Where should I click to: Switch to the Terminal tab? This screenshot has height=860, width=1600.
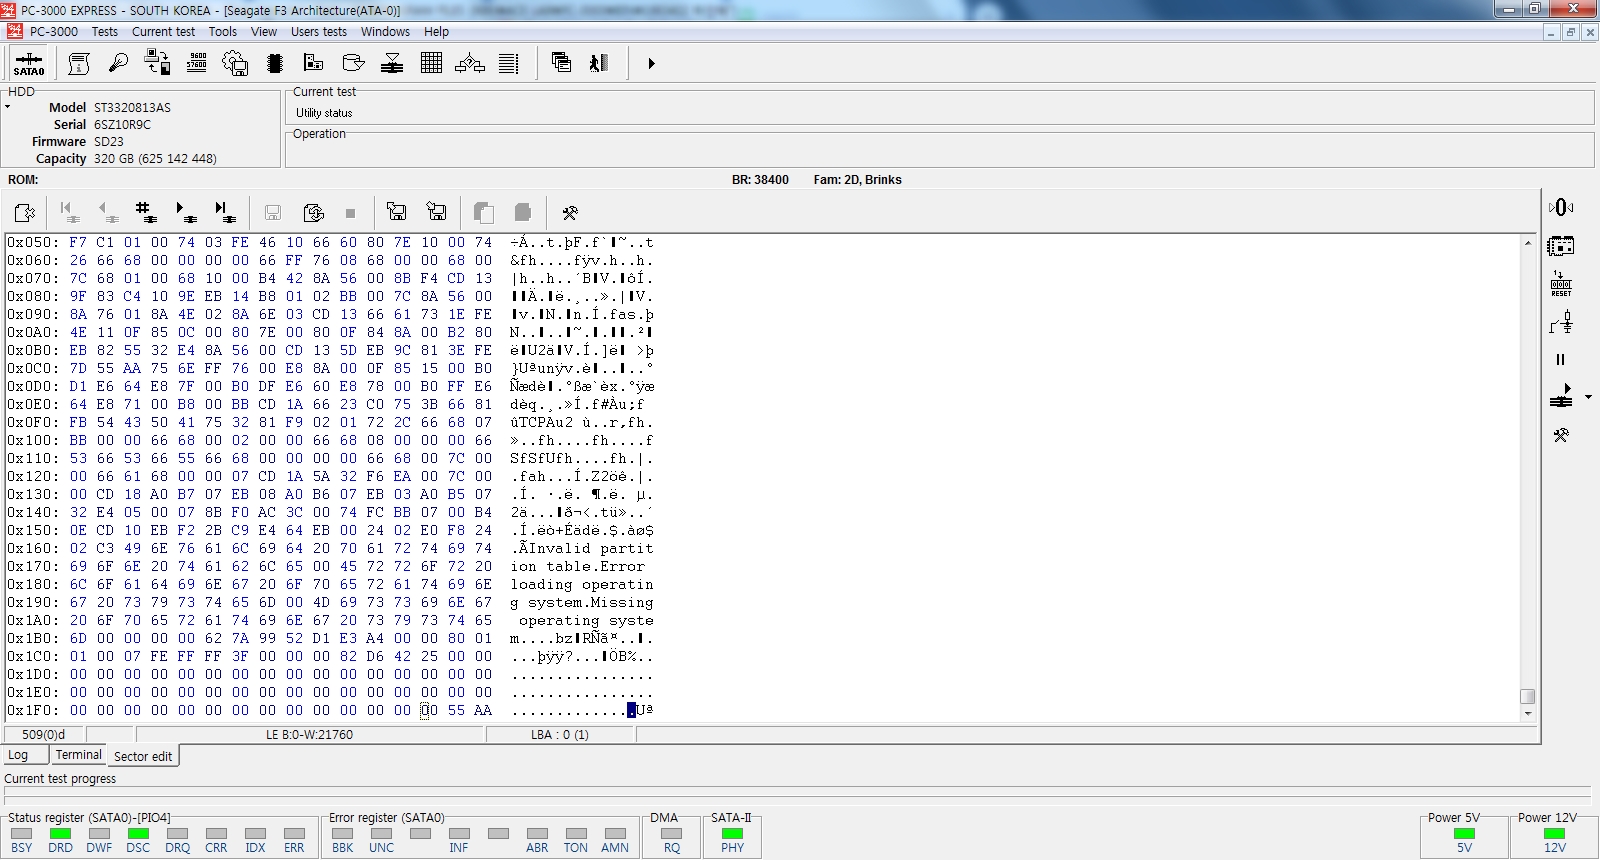[79, 755]
